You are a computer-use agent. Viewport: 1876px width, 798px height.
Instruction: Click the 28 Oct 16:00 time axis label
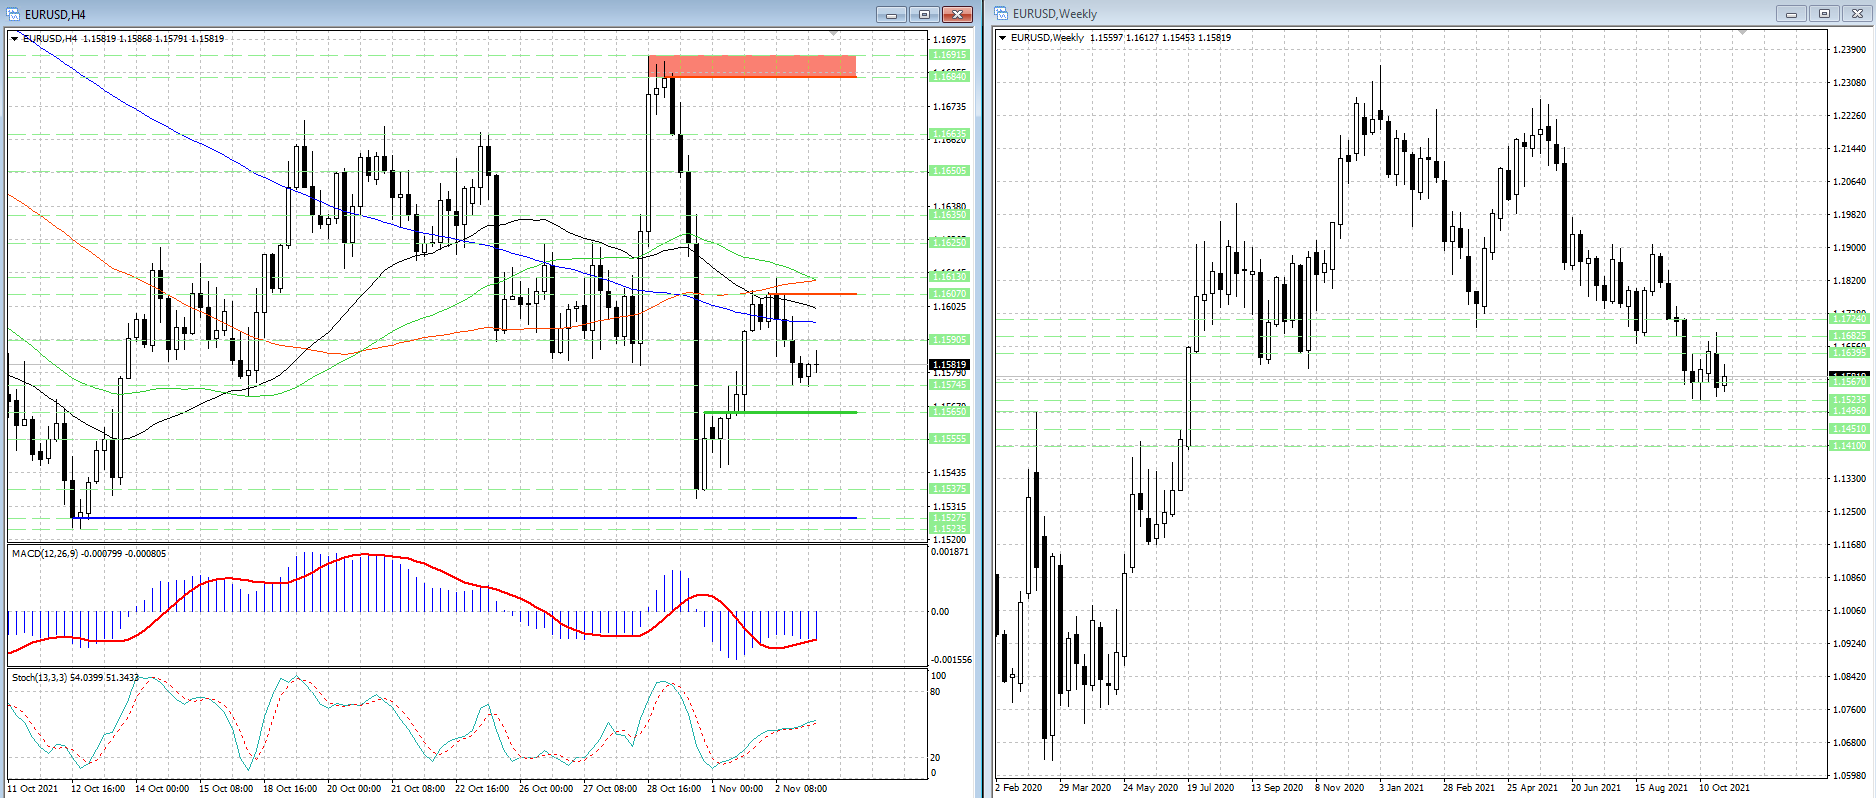coord(674,788)
